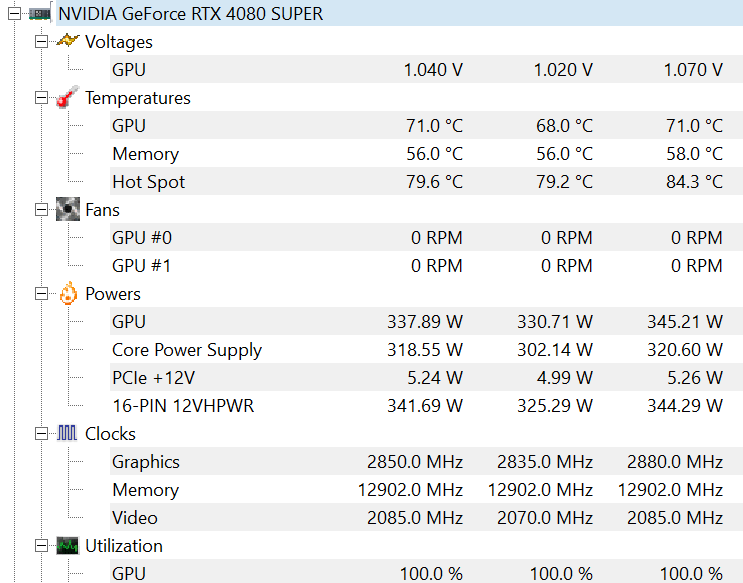743x583 pixels.
Task: Click the Temperatures thermometer icon
Action: [x=67, y=97]
